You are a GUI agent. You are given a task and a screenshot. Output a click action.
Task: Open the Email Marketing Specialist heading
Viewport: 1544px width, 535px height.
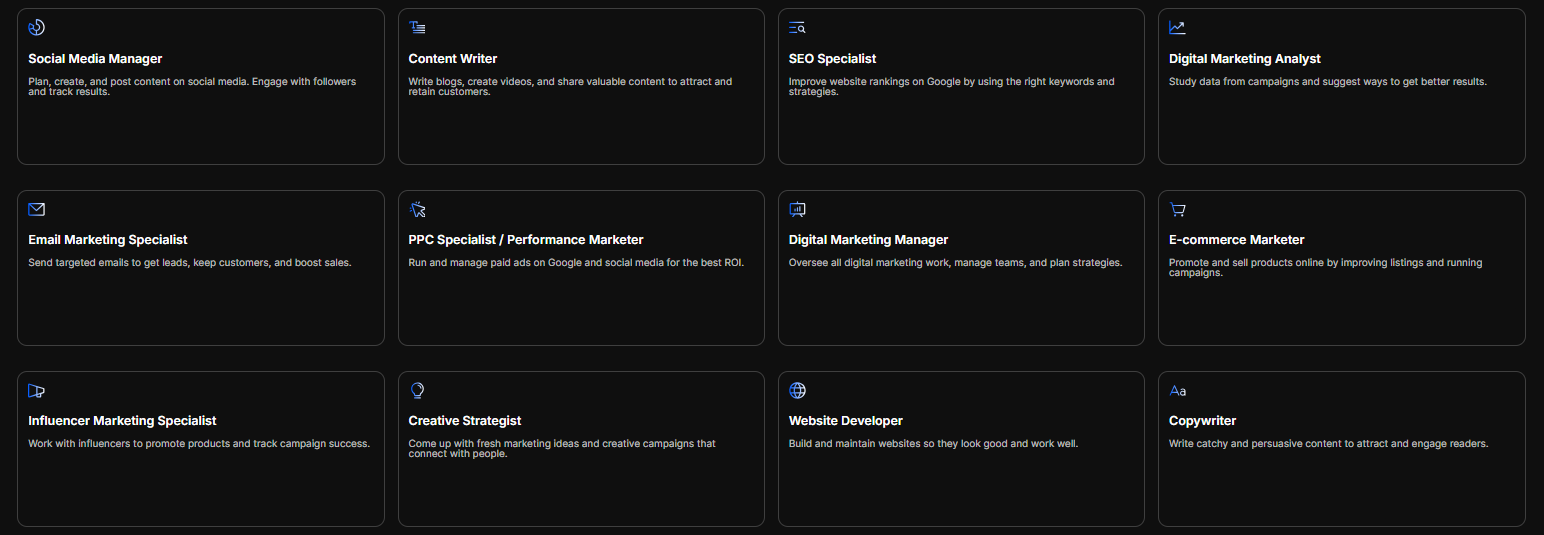click(x=108, y=240)
